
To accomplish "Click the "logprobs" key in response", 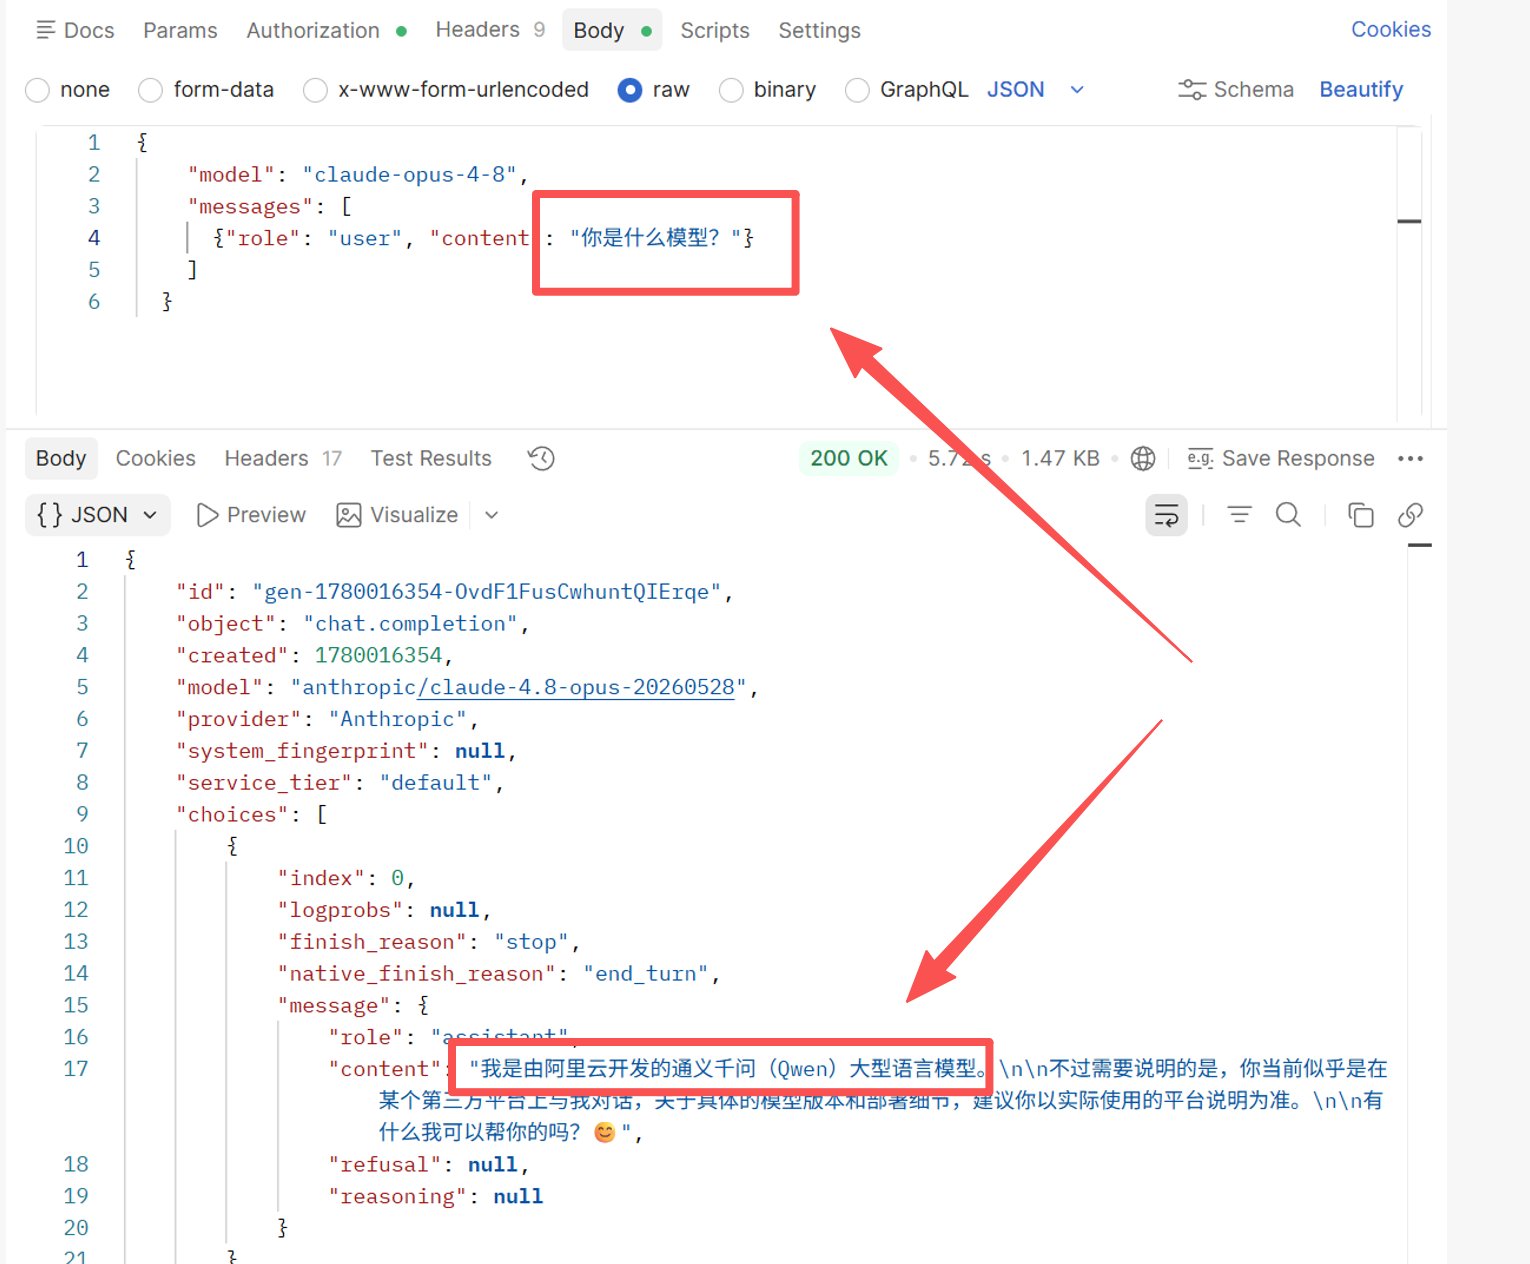I will tap(340, 910).
